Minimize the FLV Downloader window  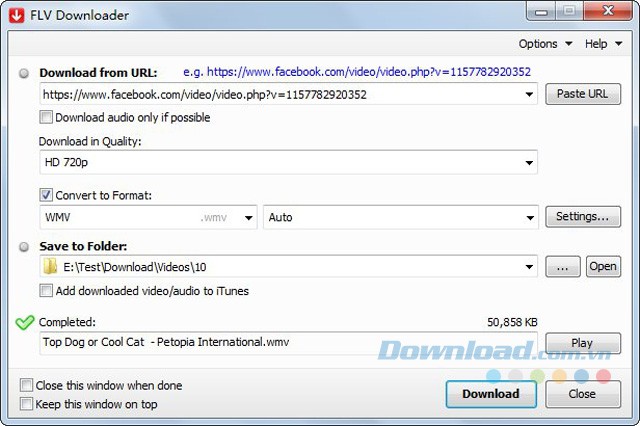tap(541, 11)
